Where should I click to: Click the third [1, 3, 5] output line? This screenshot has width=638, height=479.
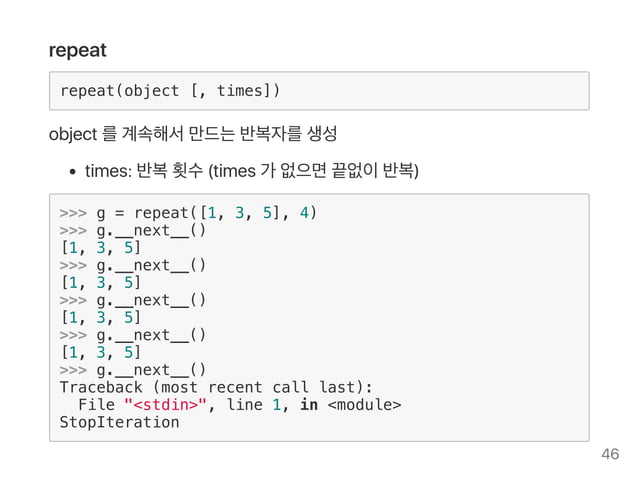pyautogui.click(x=99, y=318)
